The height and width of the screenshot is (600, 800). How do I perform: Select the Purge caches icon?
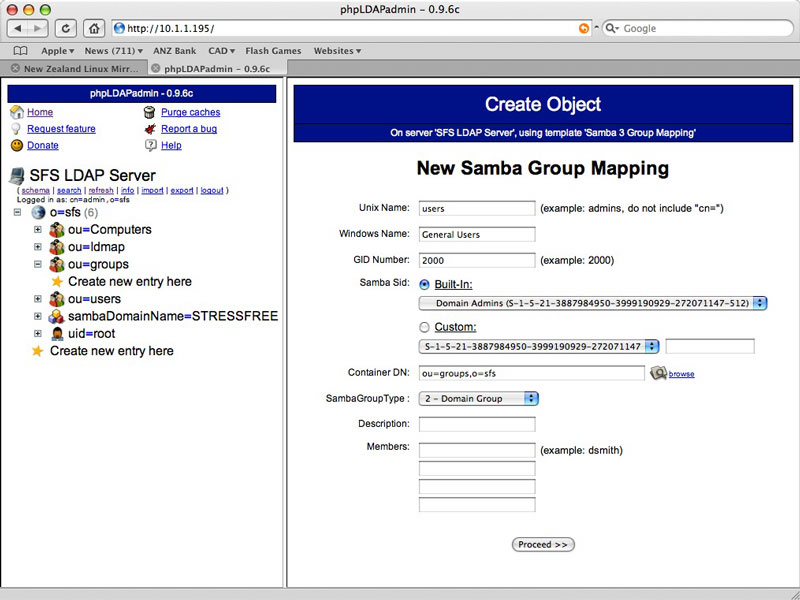point(152,112)
